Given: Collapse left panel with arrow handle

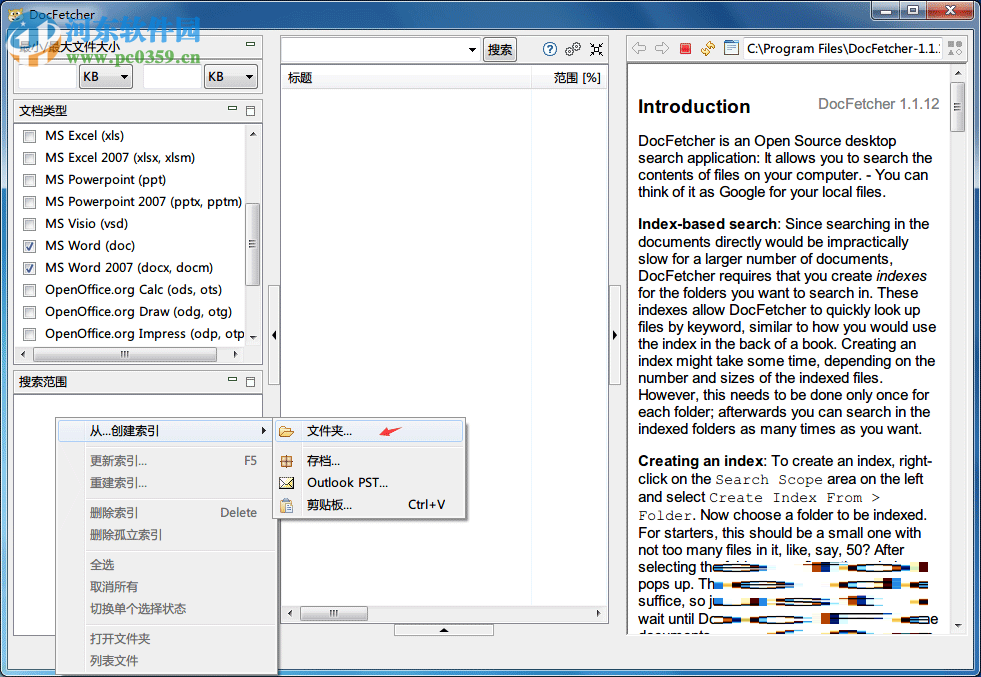Looking at the screenshot, I should click(x=274, y=335).
